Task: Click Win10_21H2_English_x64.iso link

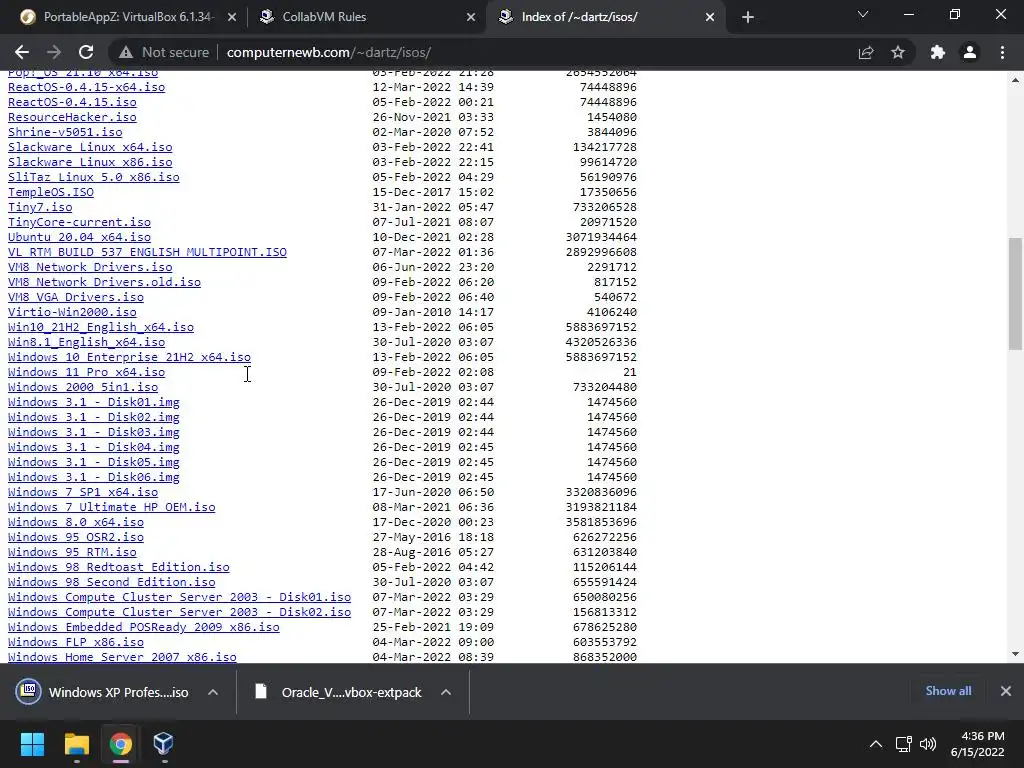Action: point(101,327)
